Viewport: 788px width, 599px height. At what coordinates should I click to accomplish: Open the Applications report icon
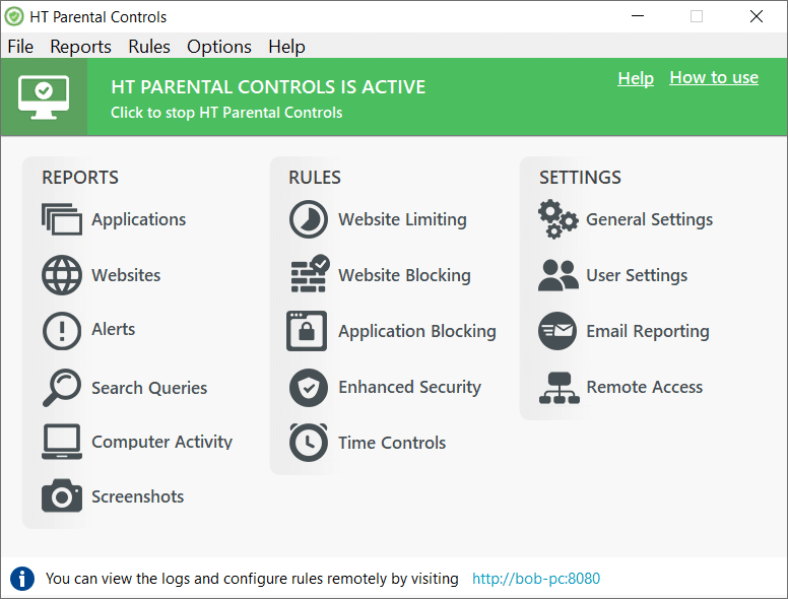(62, 220)
